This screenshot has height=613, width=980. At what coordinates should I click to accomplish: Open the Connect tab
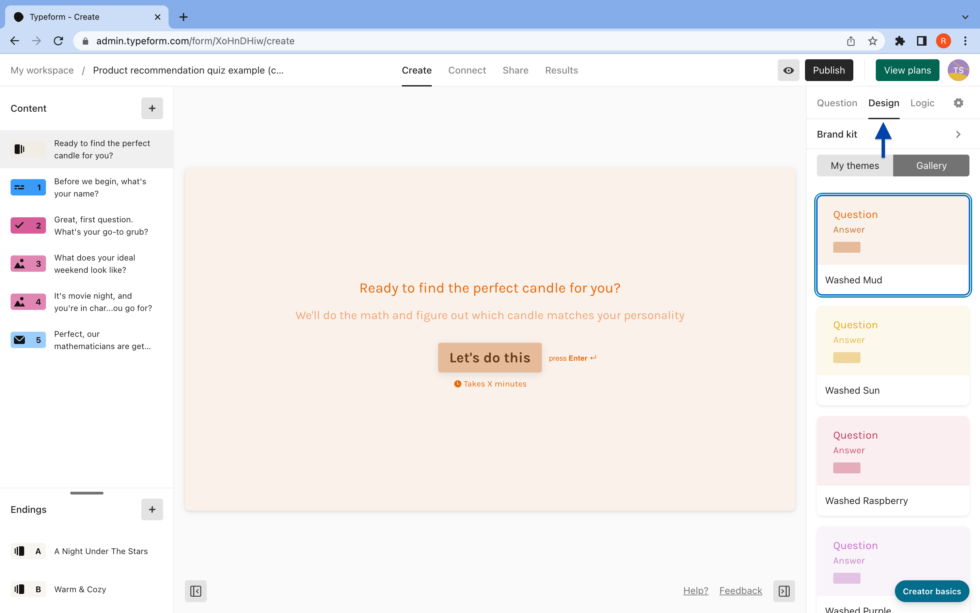[x=467, y=70]
